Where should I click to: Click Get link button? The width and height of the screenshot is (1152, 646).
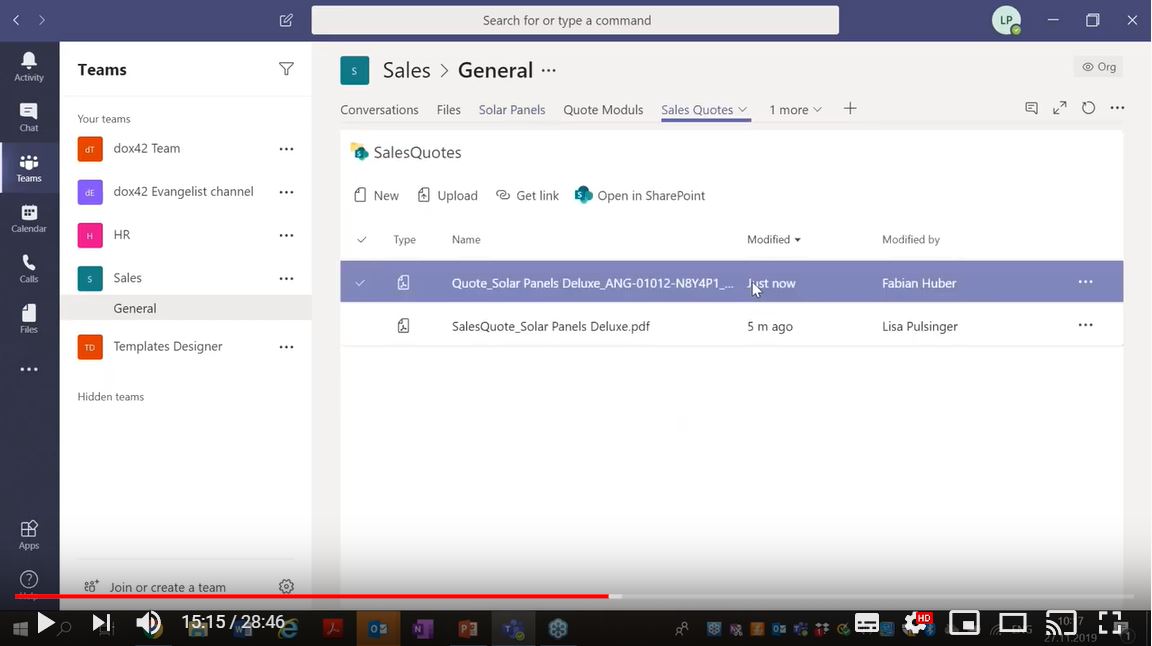[x=528, y=195]
